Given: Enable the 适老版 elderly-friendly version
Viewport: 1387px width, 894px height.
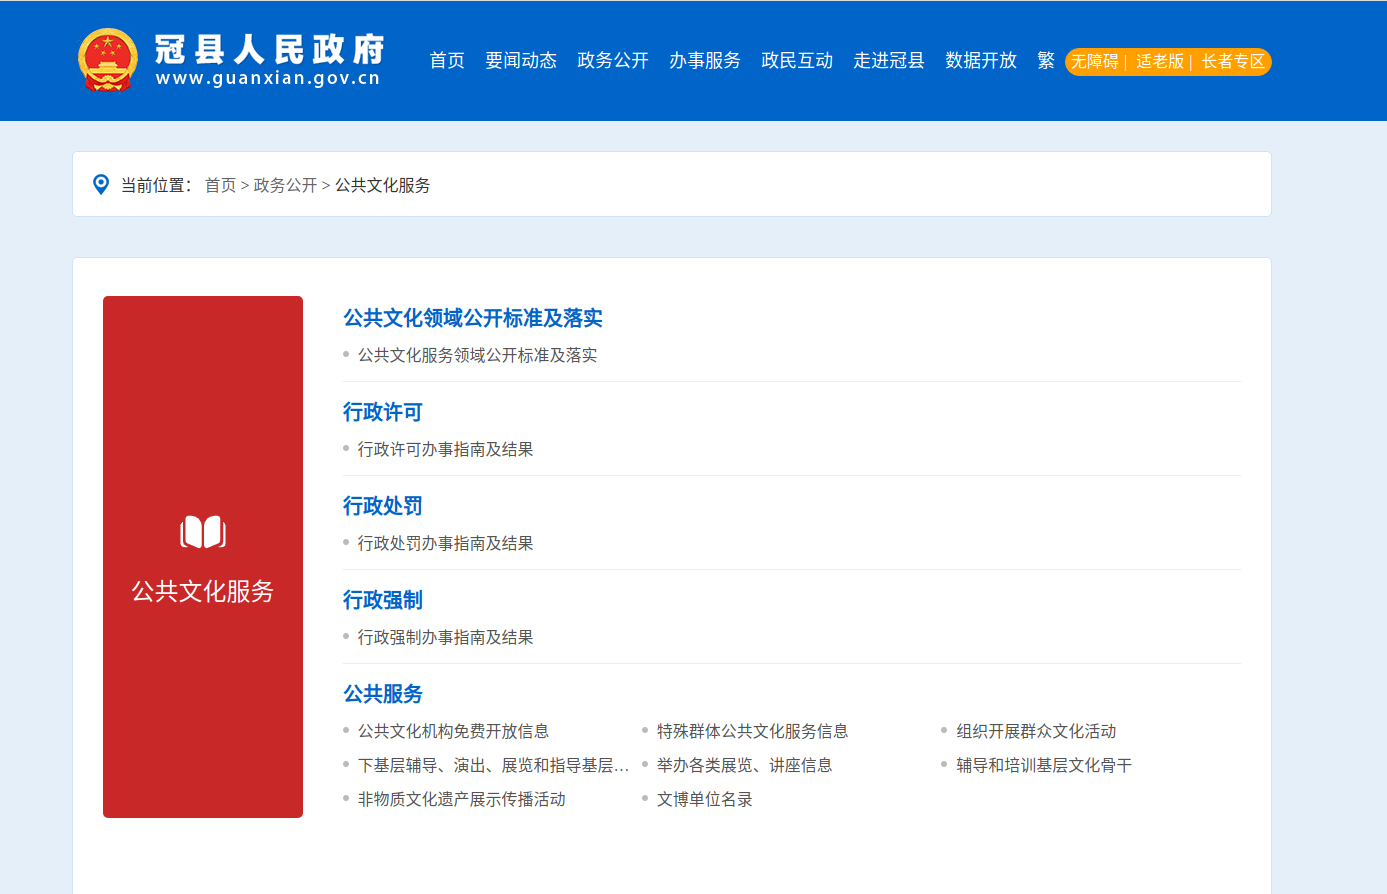Looking at the screenshot, I should (1160, 62).
